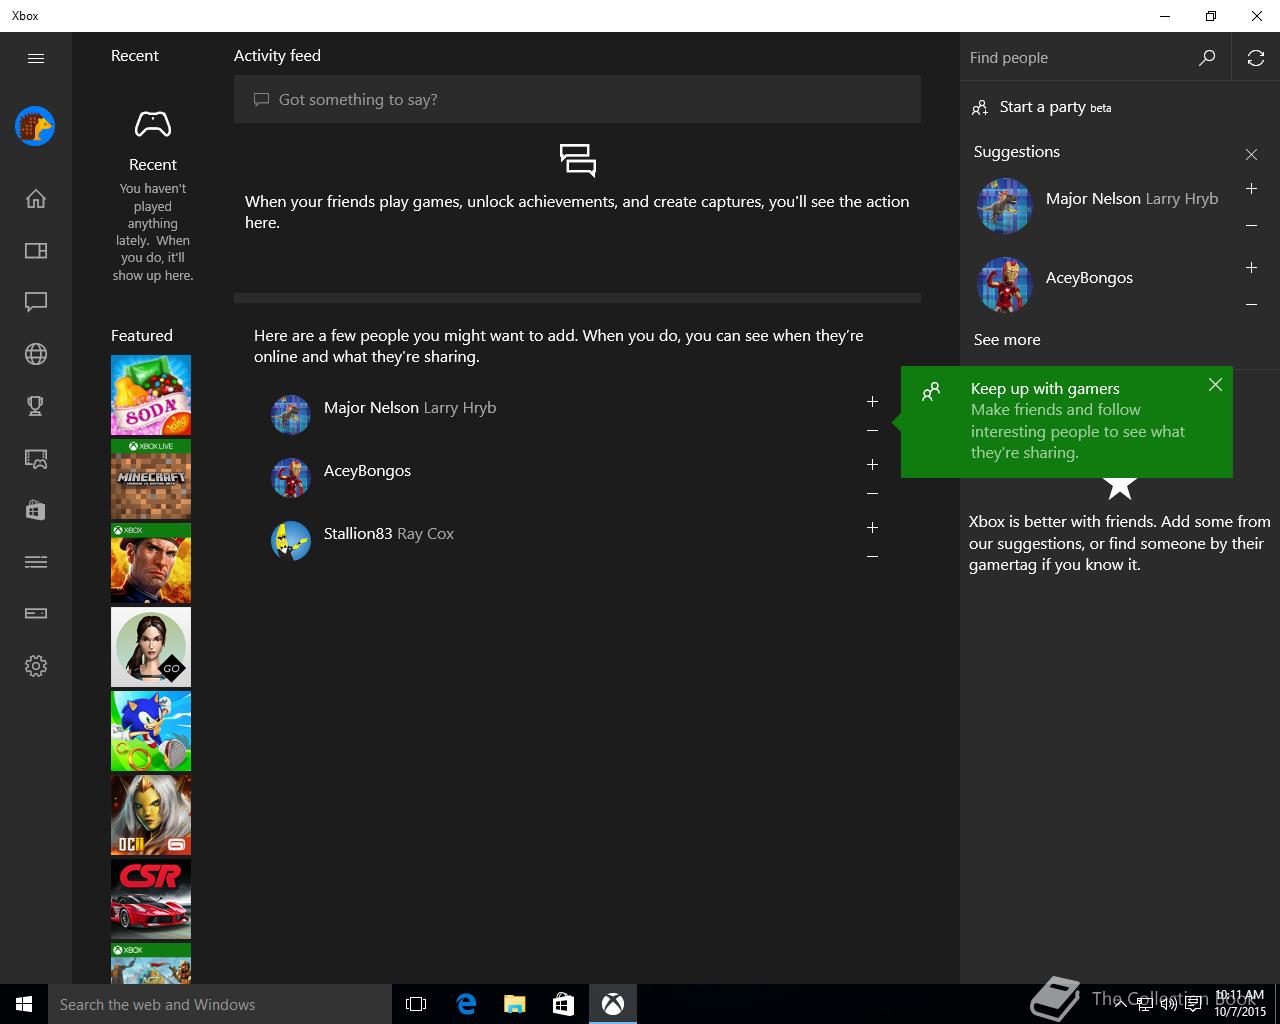Open Game DVR captures icon
1280x1024 pixels.
pos(36,458)
